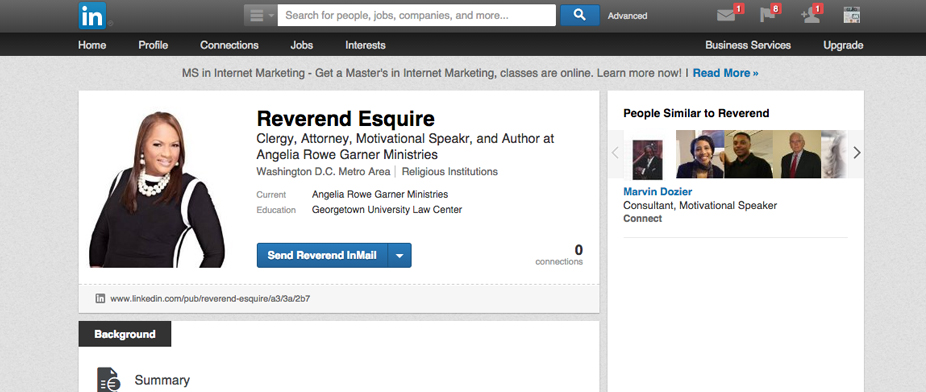926x392 pixels.
Task: Follow the Read More ad link
Action: pyautogui.click(x=725, y=73)
